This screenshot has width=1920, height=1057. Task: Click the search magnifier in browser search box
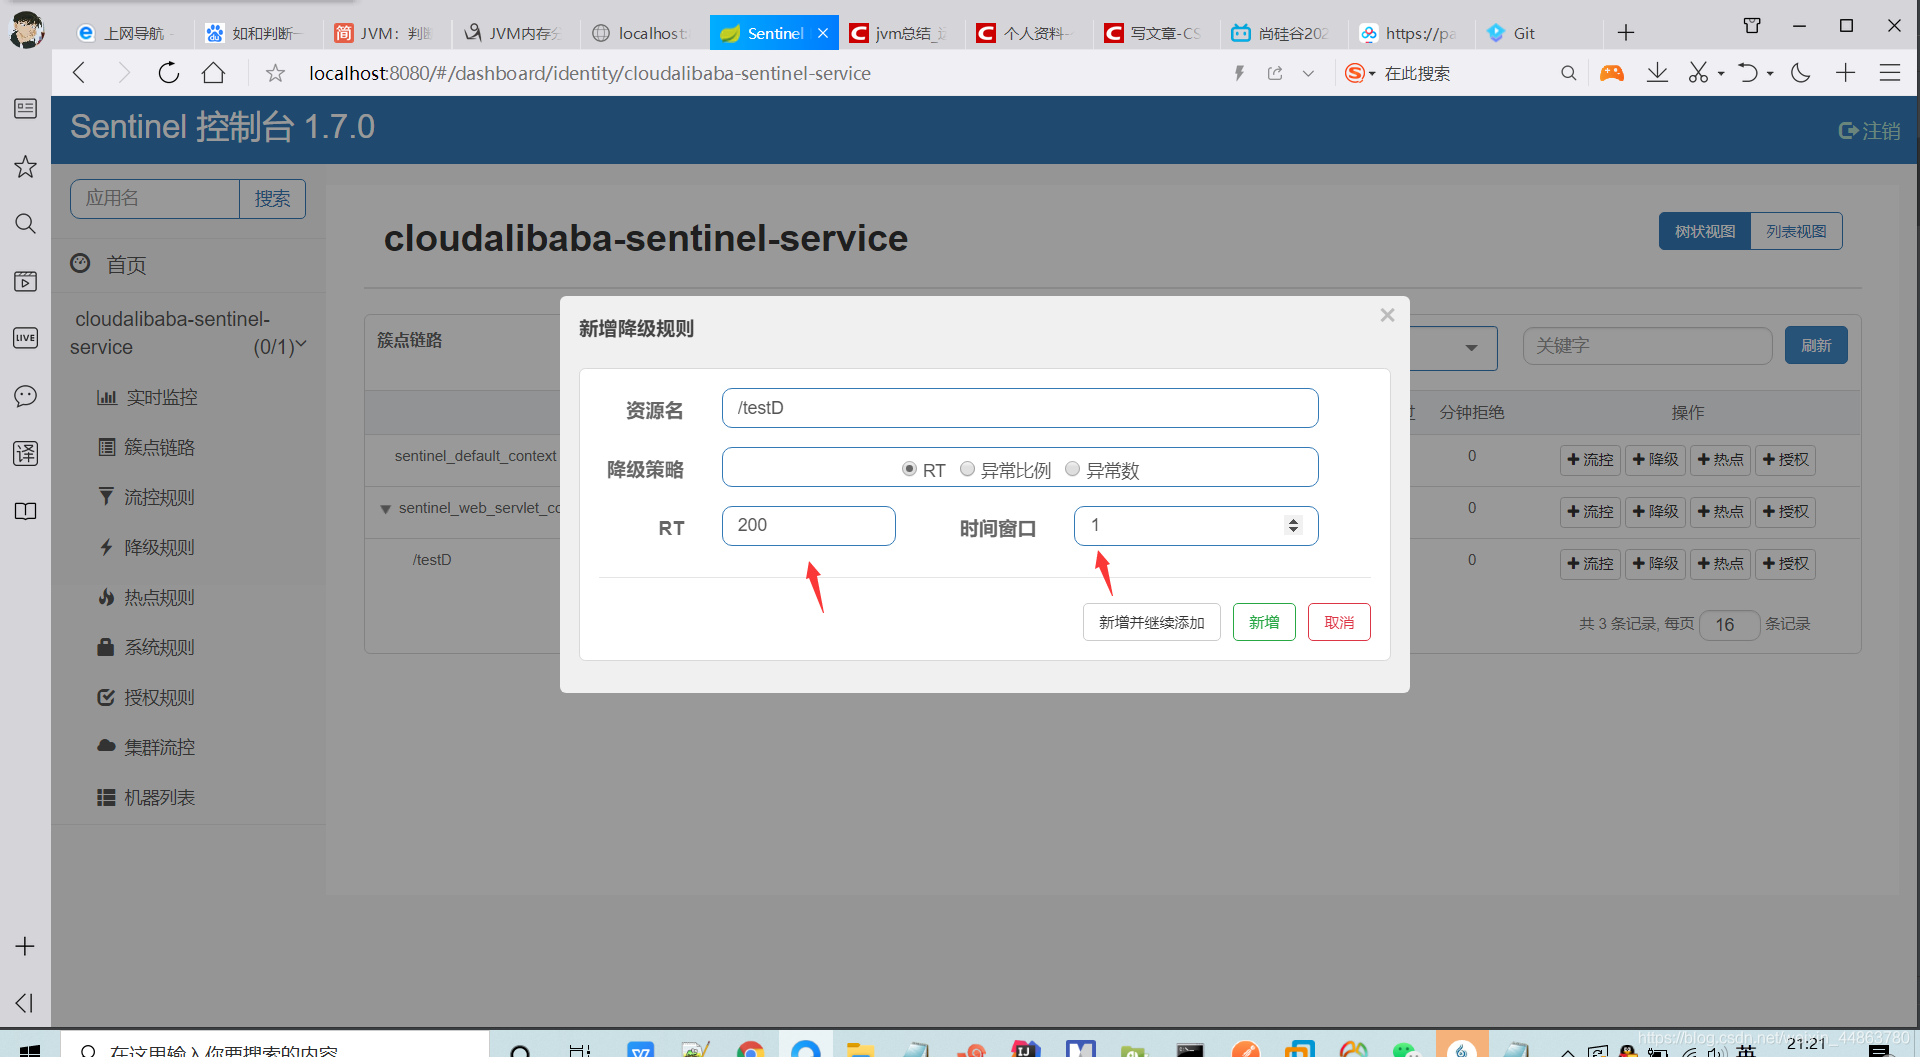coord(1568,73)
